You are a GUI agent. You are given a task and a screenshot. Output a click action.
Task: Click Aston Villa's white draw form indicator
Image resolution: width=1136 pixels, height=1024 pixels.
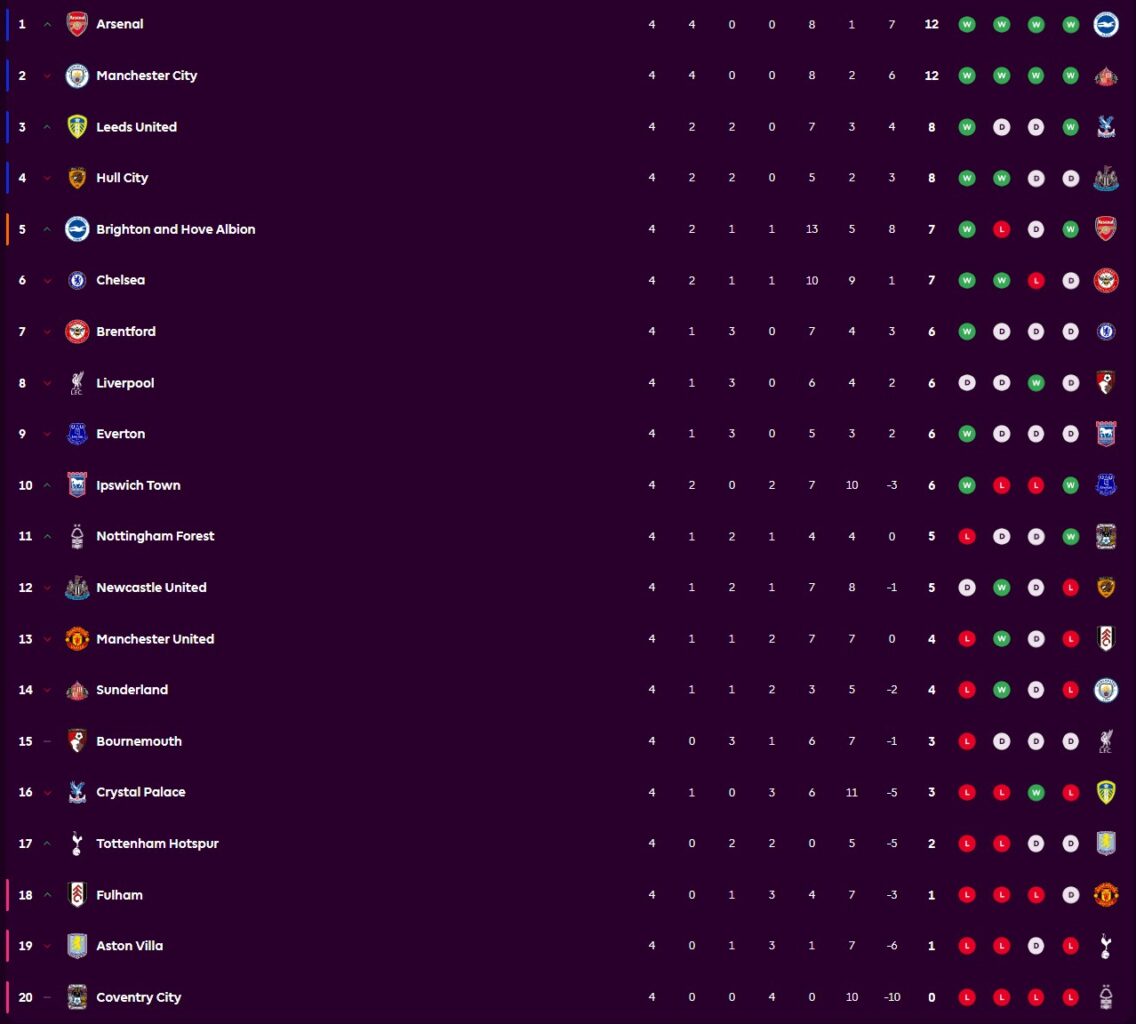(1036, 946)
